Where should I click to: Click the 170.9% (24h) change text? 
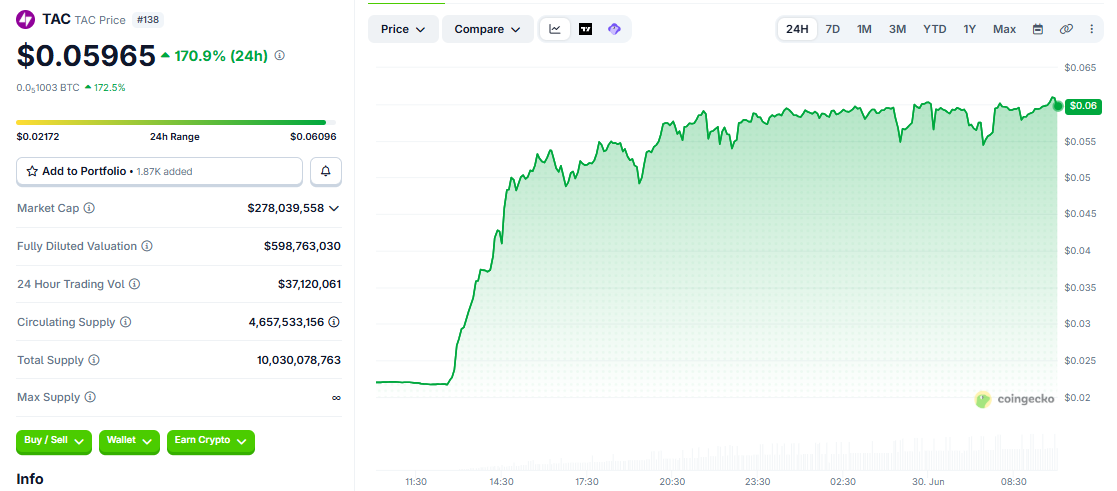[220, 55]
